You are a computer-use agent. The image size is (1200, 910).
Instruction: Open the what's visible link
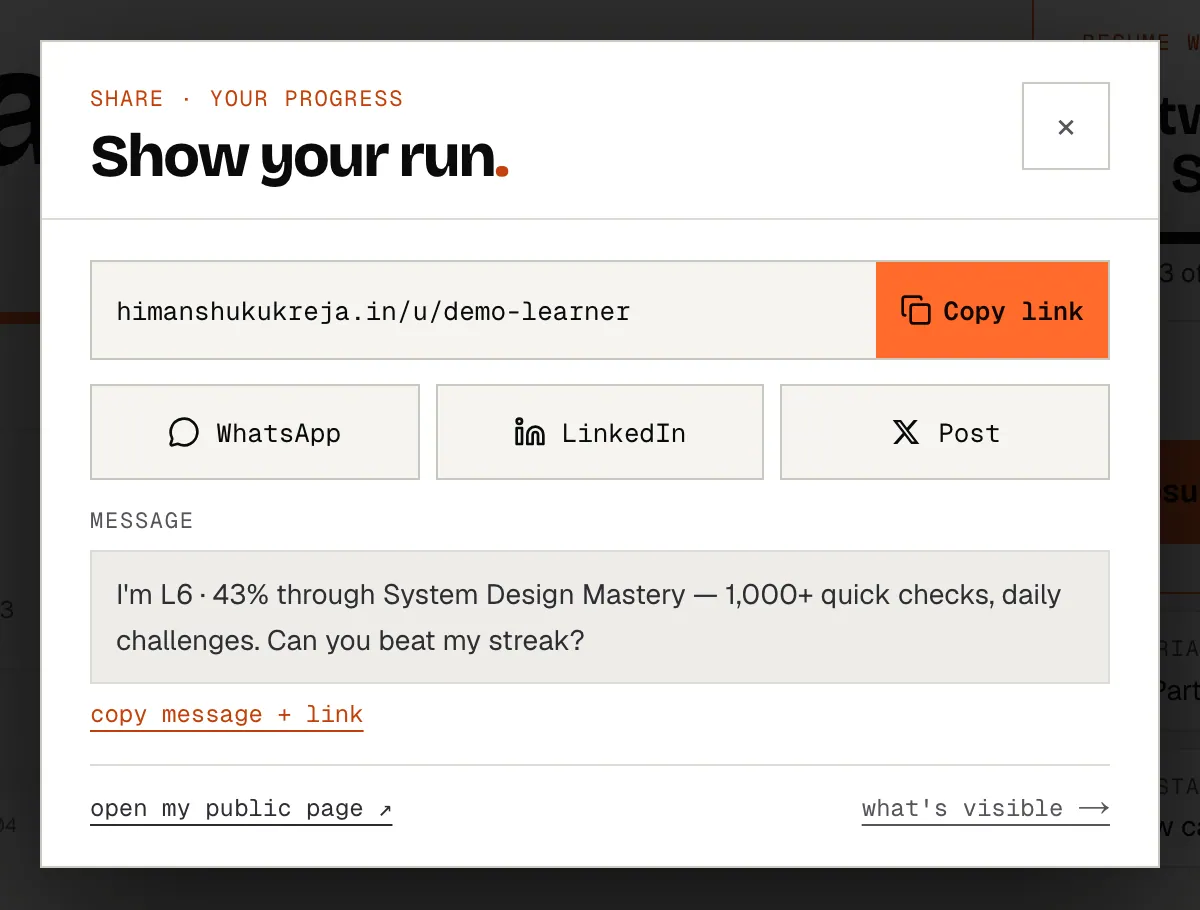tap(986, 809)
